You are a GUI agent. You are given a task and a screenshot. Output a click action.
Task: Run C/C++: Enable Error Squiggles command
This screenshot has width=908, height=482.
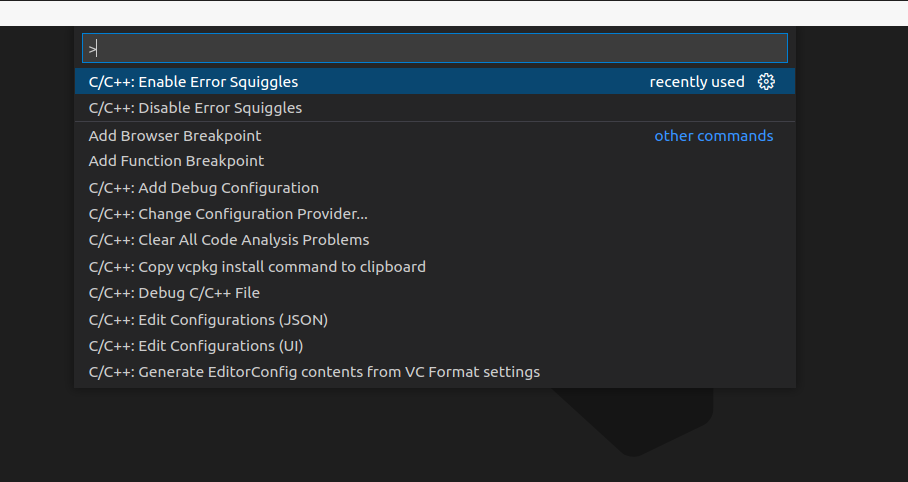coord(193,82)
